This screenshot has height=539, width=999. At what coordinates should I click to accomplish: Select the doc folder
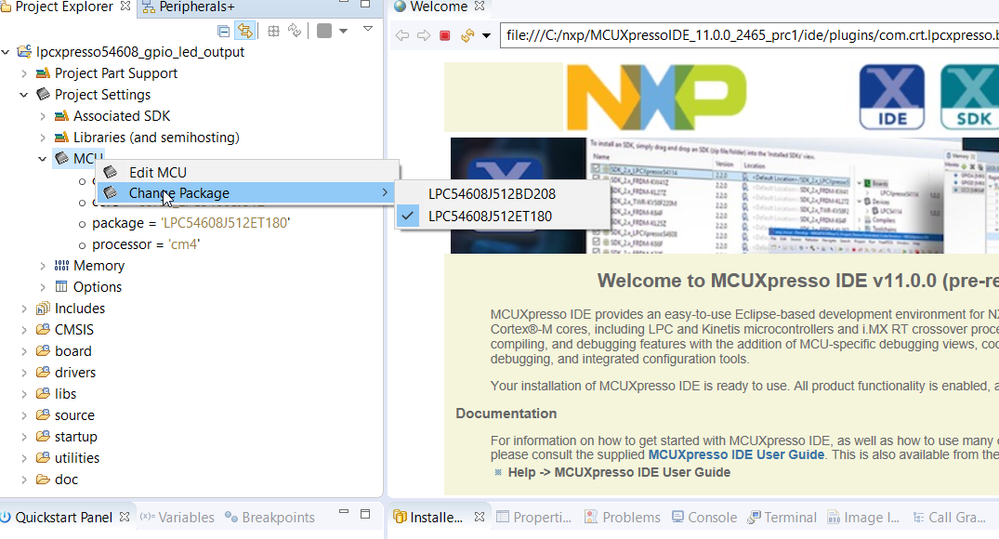66,479
